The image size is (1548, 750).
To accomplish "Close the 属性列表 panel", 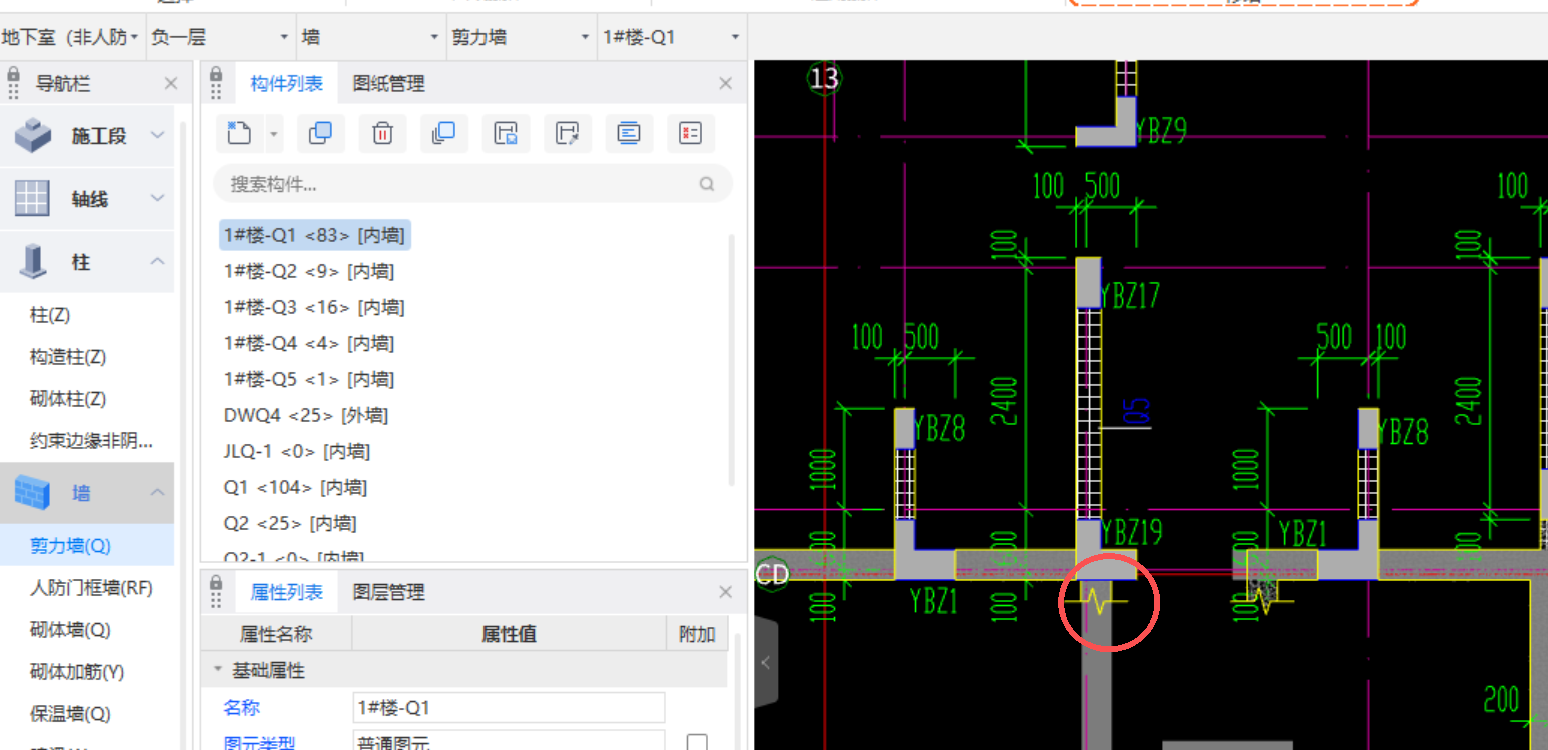I will coord(726,592).
